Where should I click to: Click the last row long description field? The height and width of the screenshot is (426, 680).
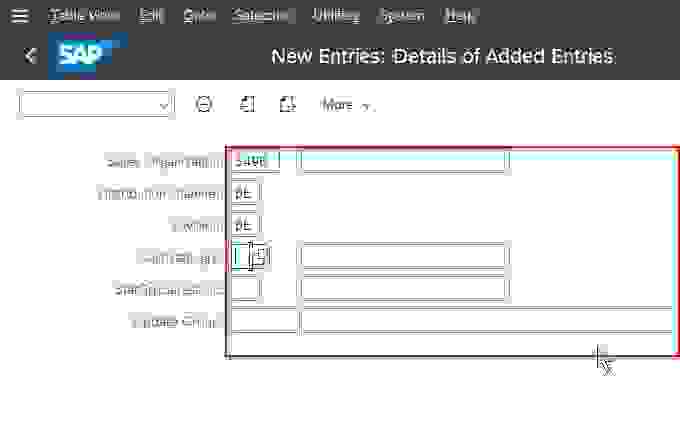[487, 321]
